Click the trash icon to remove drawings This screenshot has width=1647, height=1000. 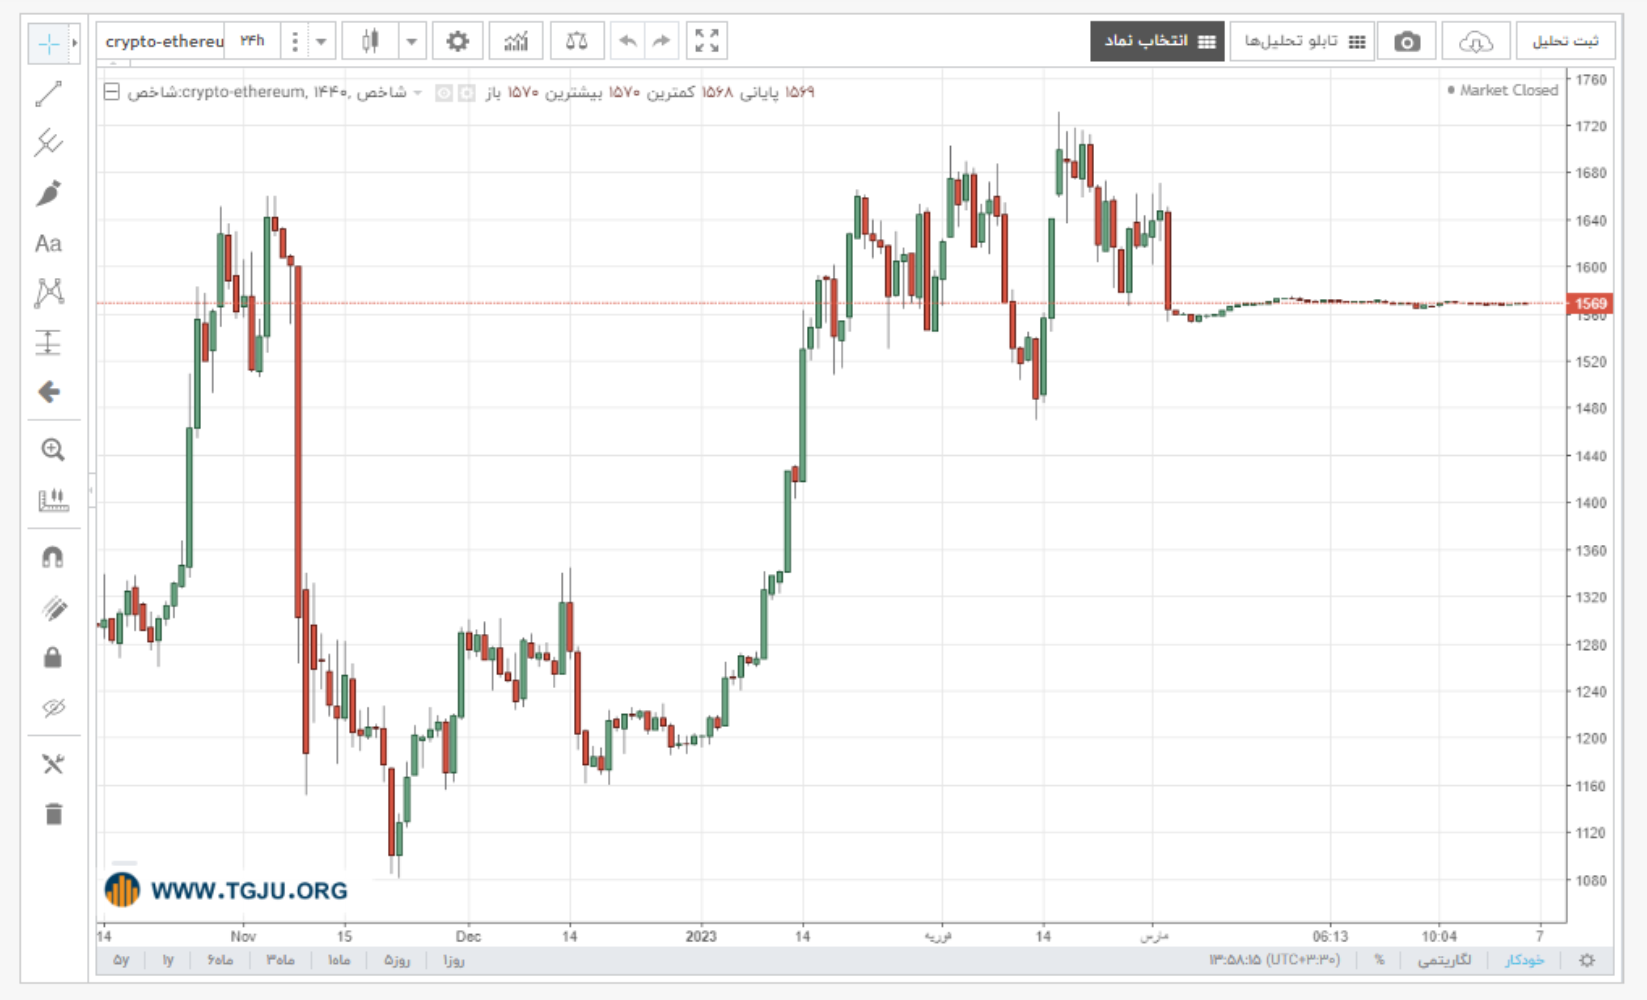[53, 814]
